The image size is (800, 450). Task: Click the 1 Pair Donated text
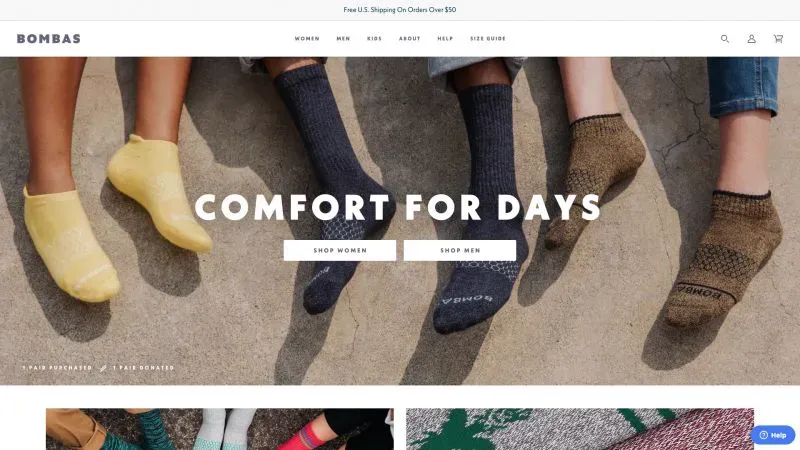(143, 368)
